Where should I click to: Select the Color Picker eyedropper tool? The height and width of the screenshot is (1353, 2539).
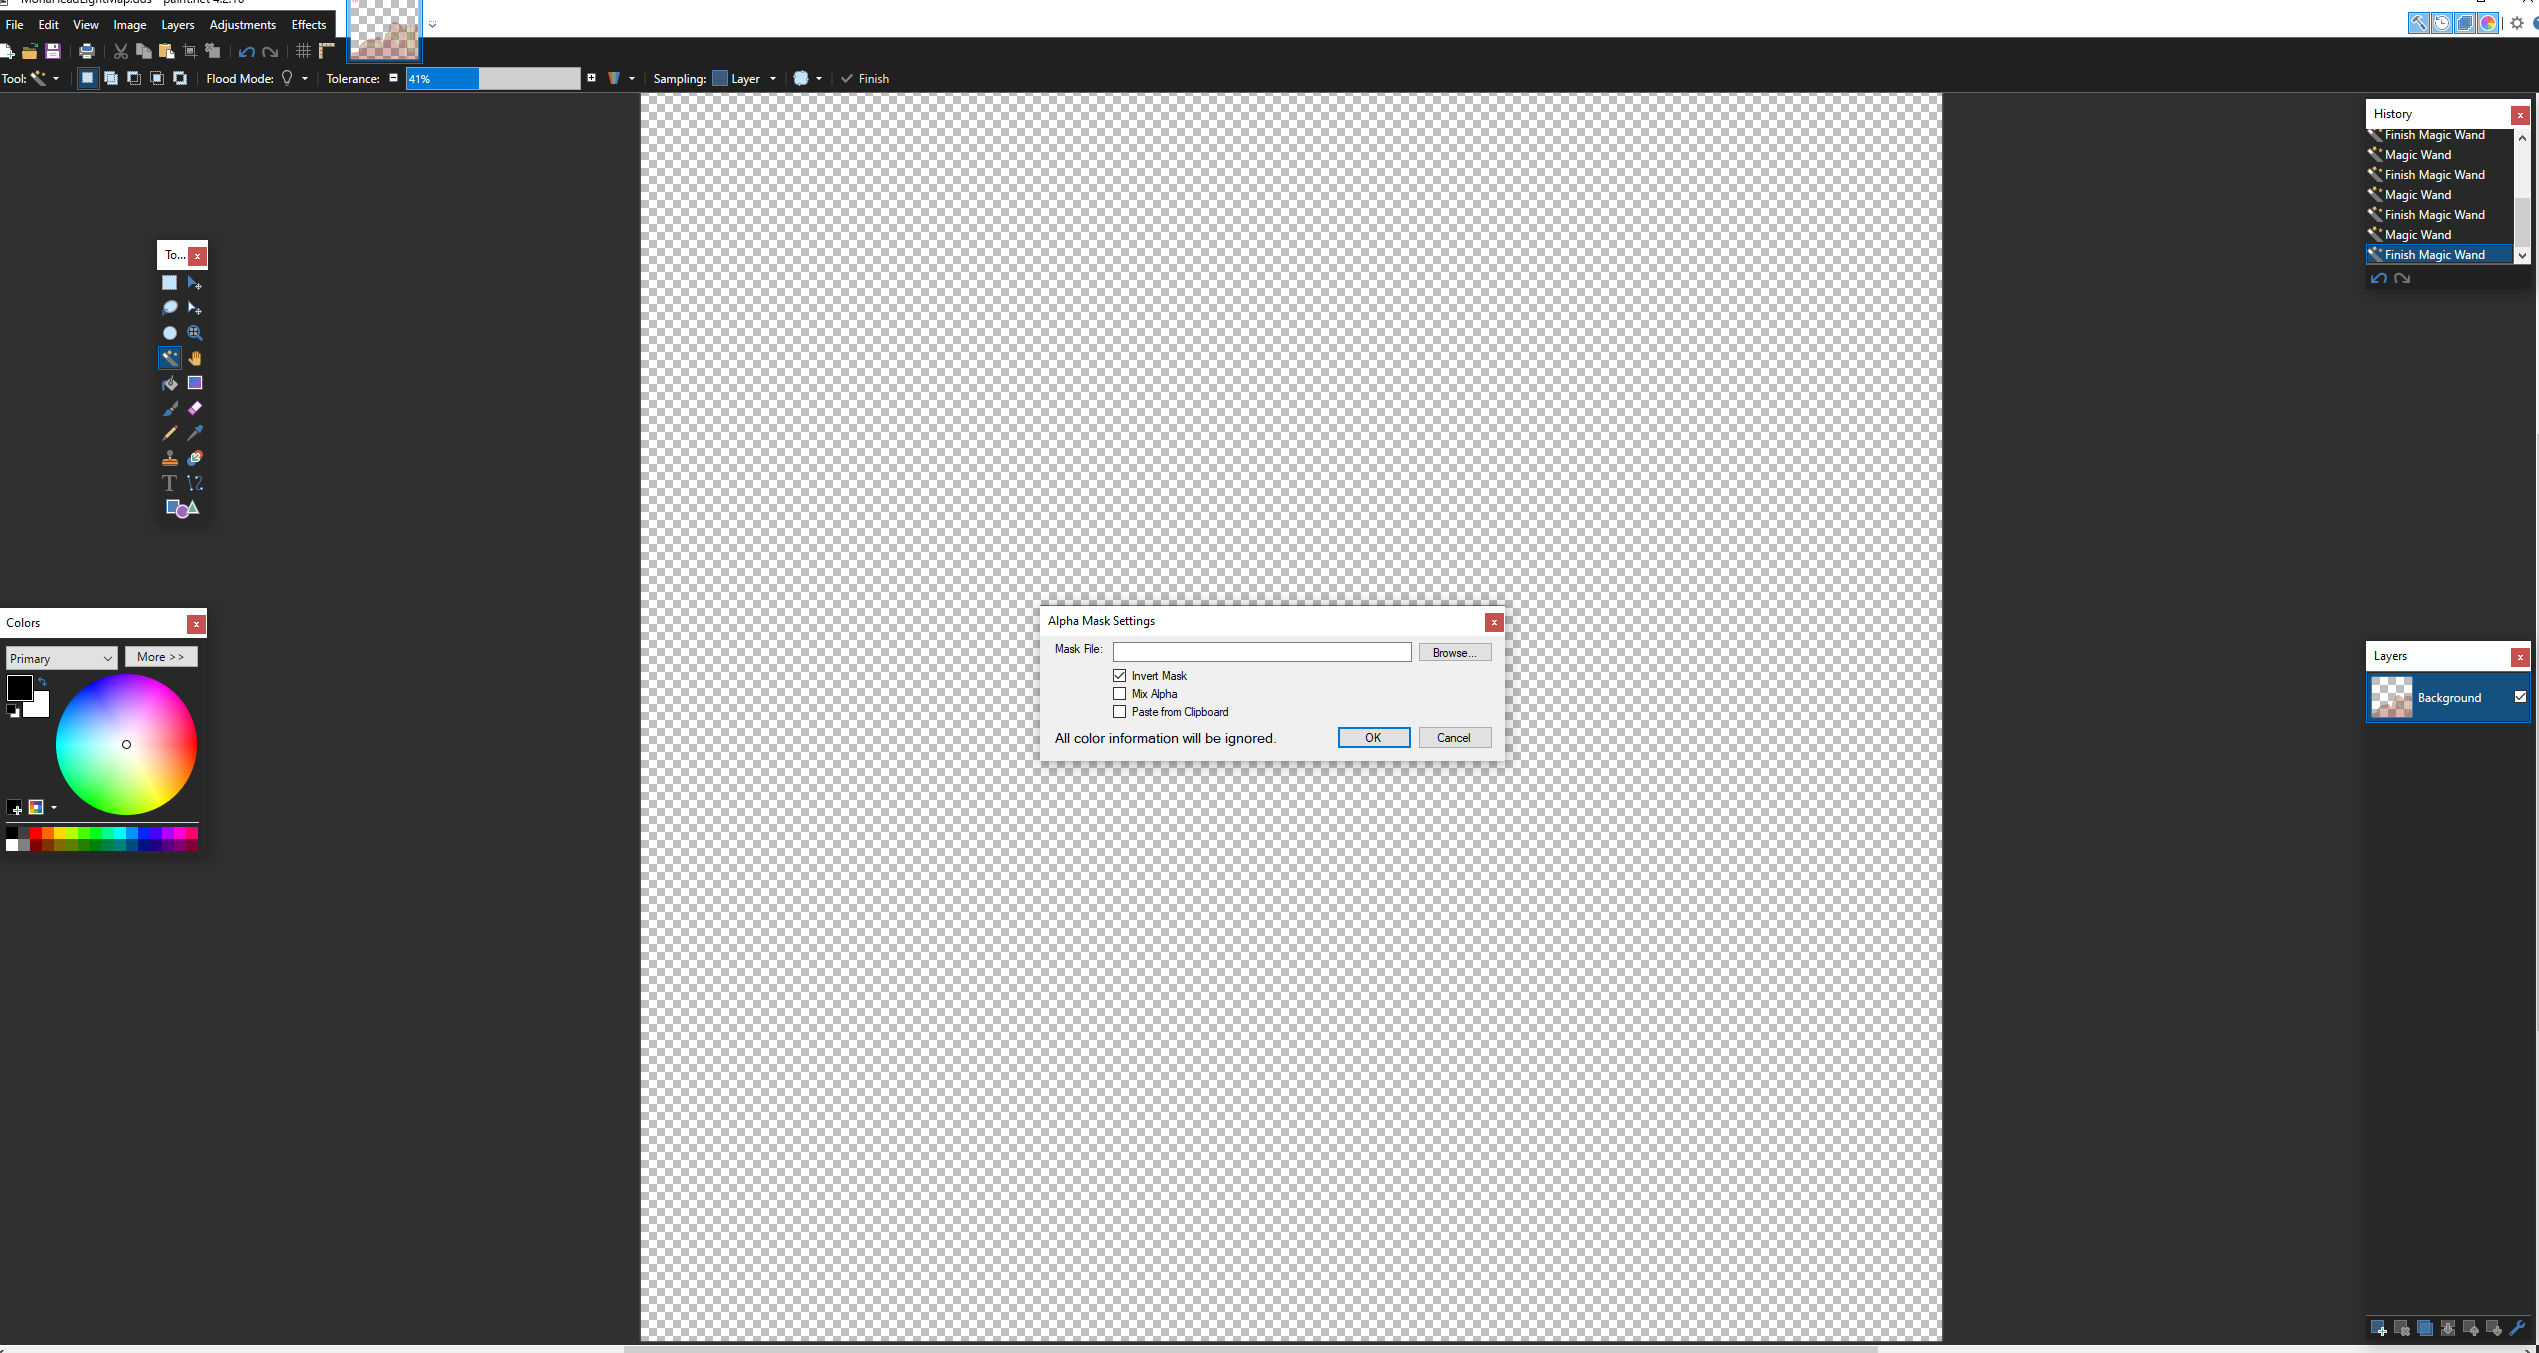[x=195, y=433]
